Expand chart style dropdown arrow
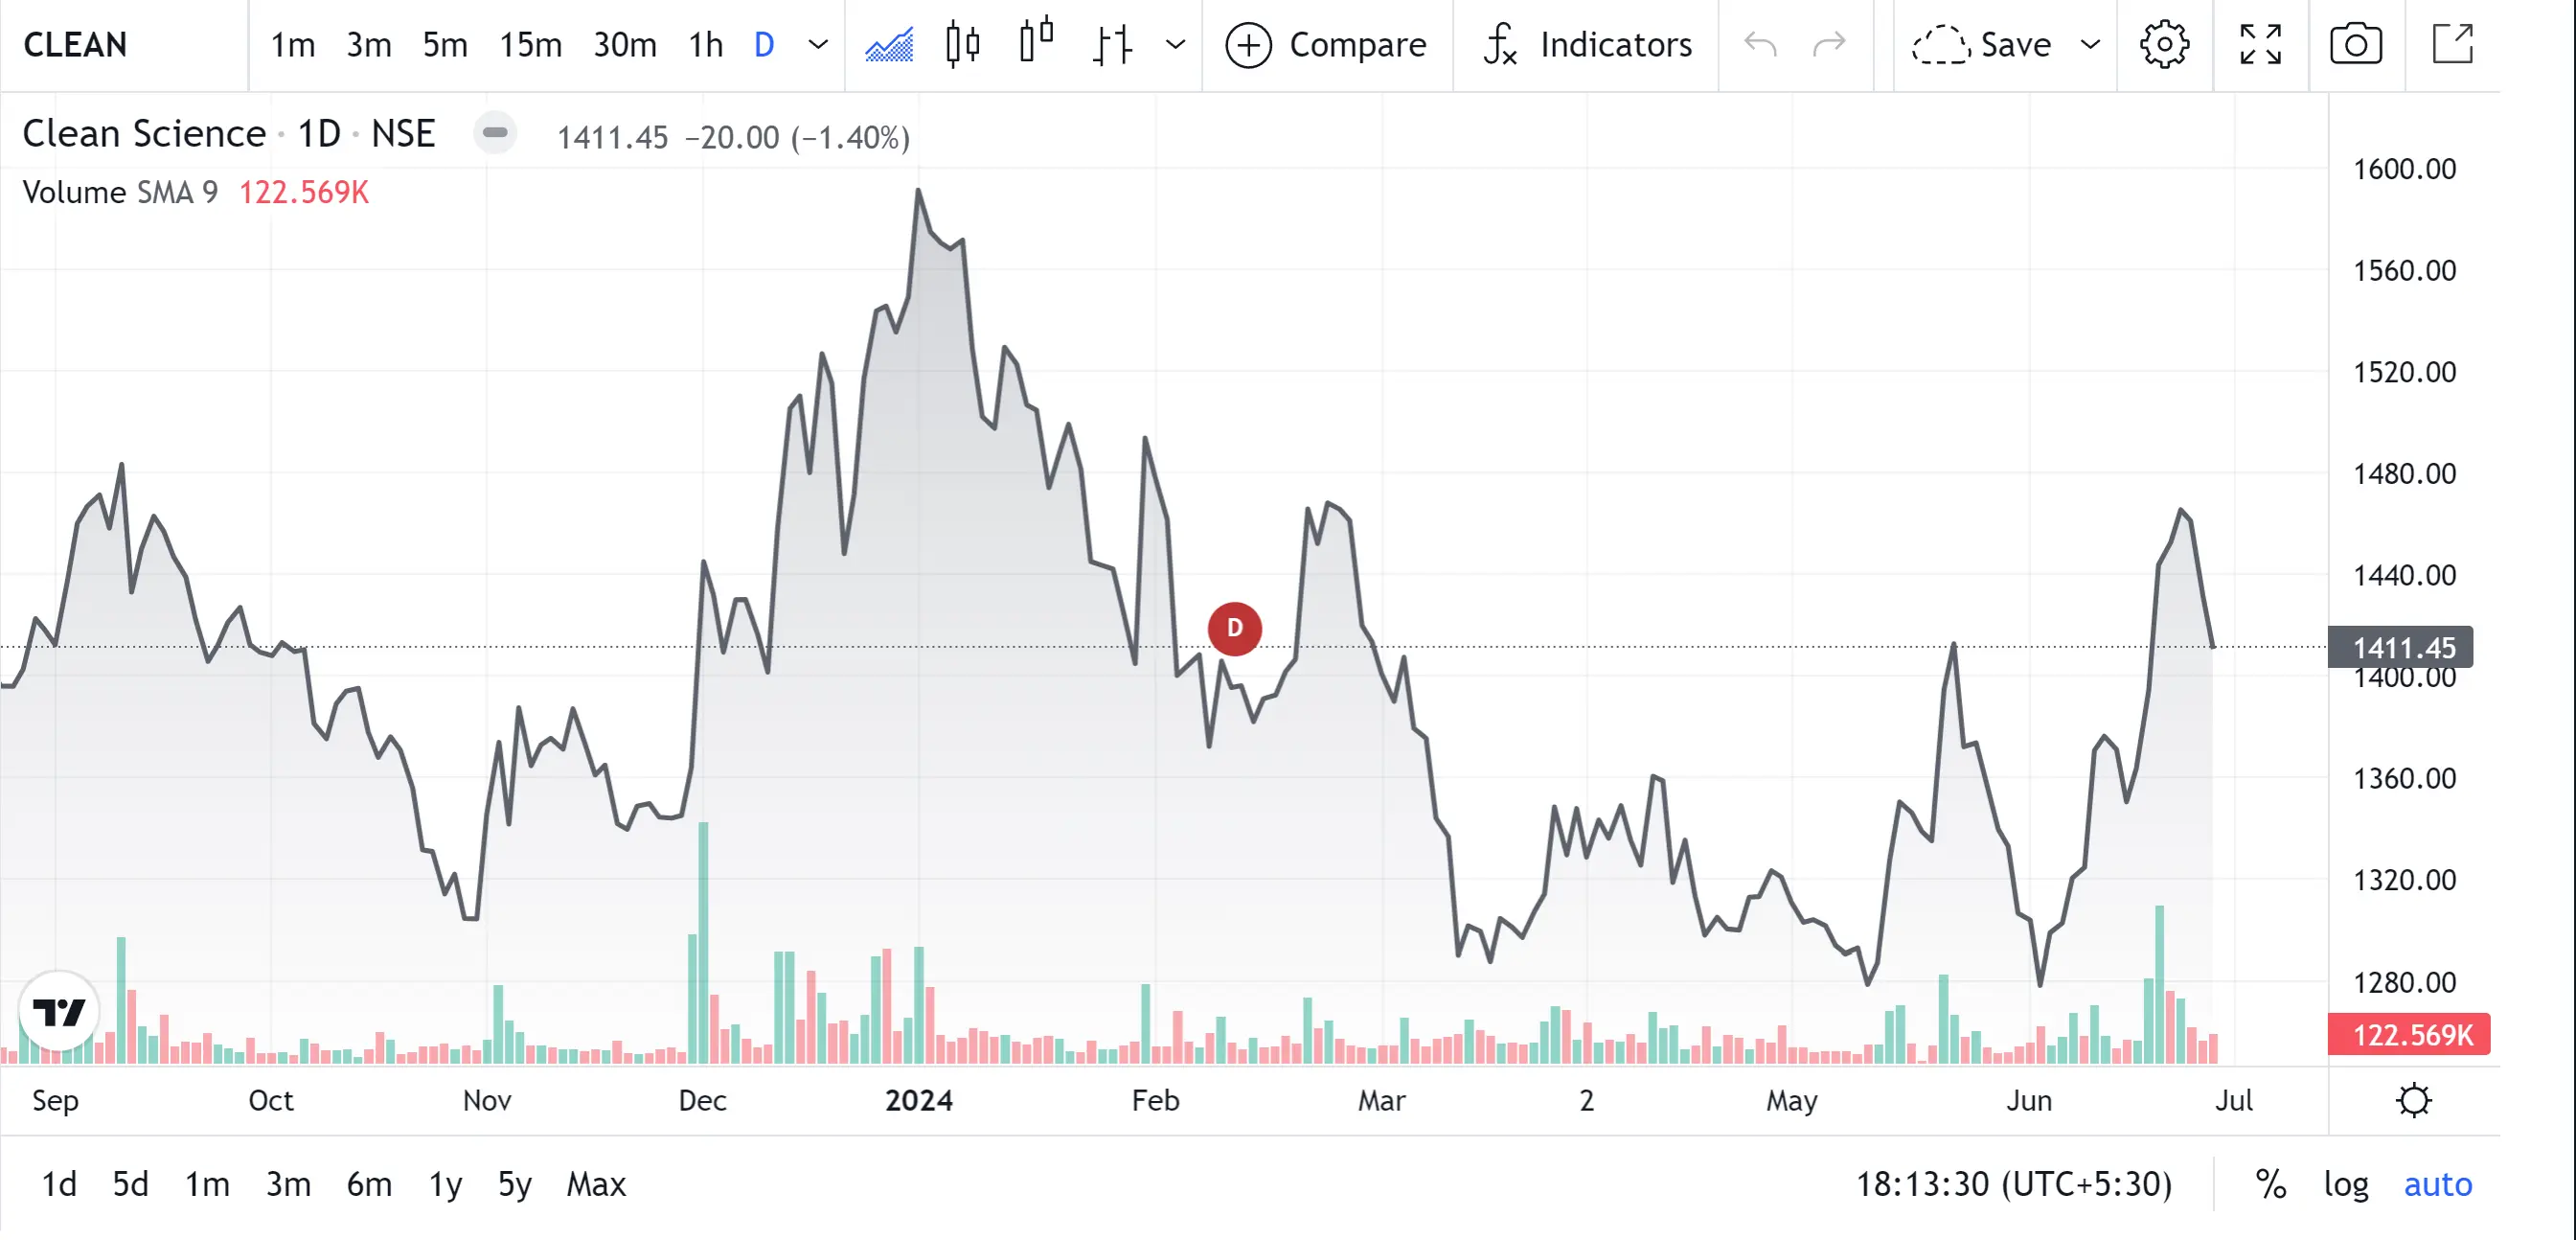Viewport: 2576px width, 1240px height. point(1176,45)
